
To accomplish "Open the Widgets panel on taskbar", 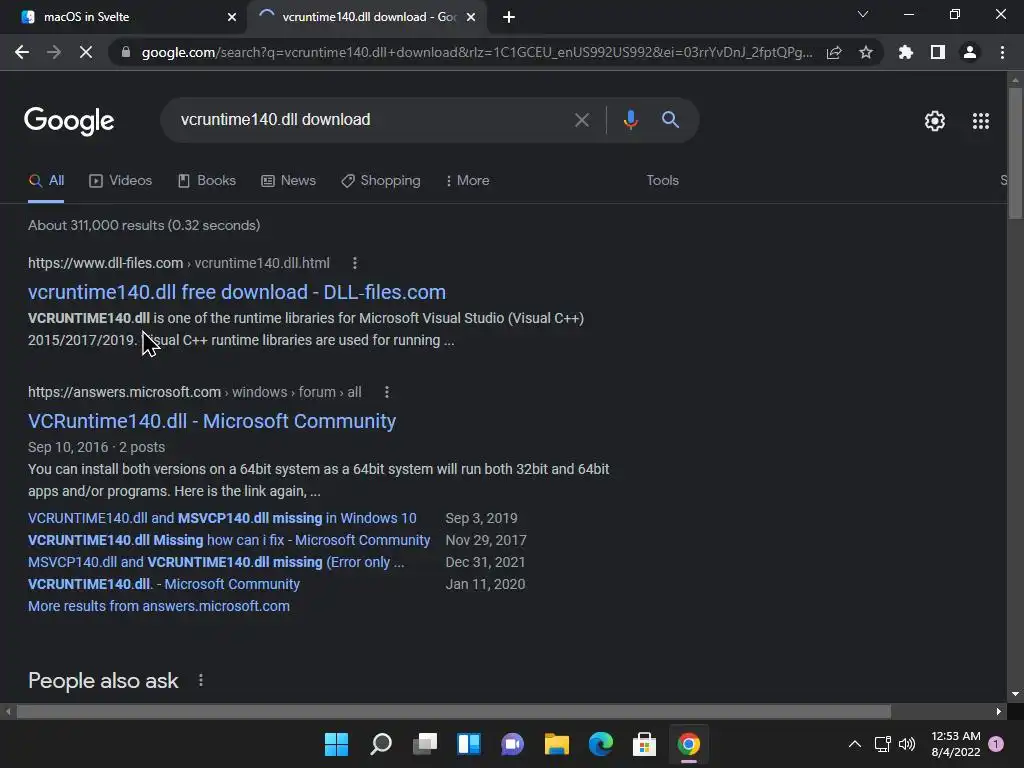I will click(x=469, y=744).
